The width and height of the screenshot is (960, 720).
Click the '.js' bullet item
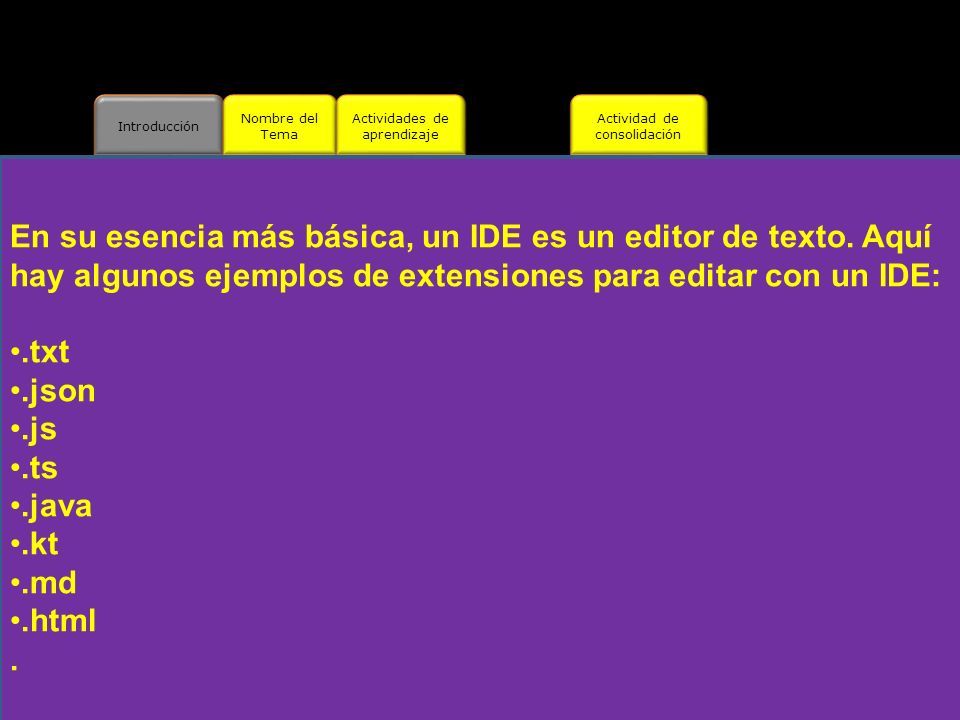[34, 430]
